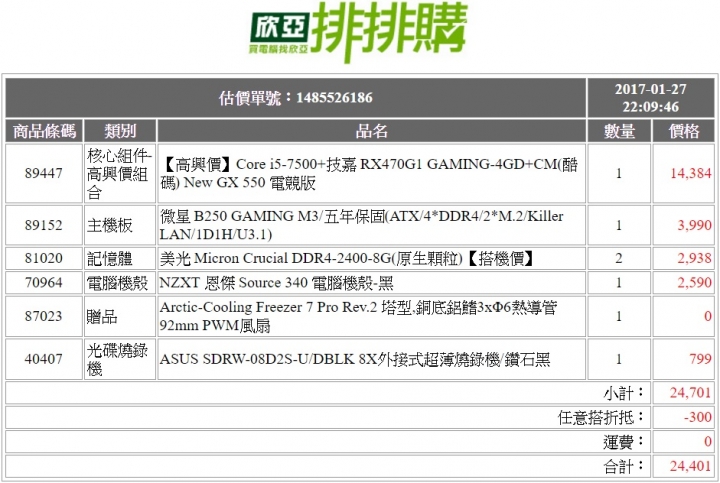Click category 核心組件-高興價組合
The width and height of the screenshot is (720, 483).
coord(119,174)
